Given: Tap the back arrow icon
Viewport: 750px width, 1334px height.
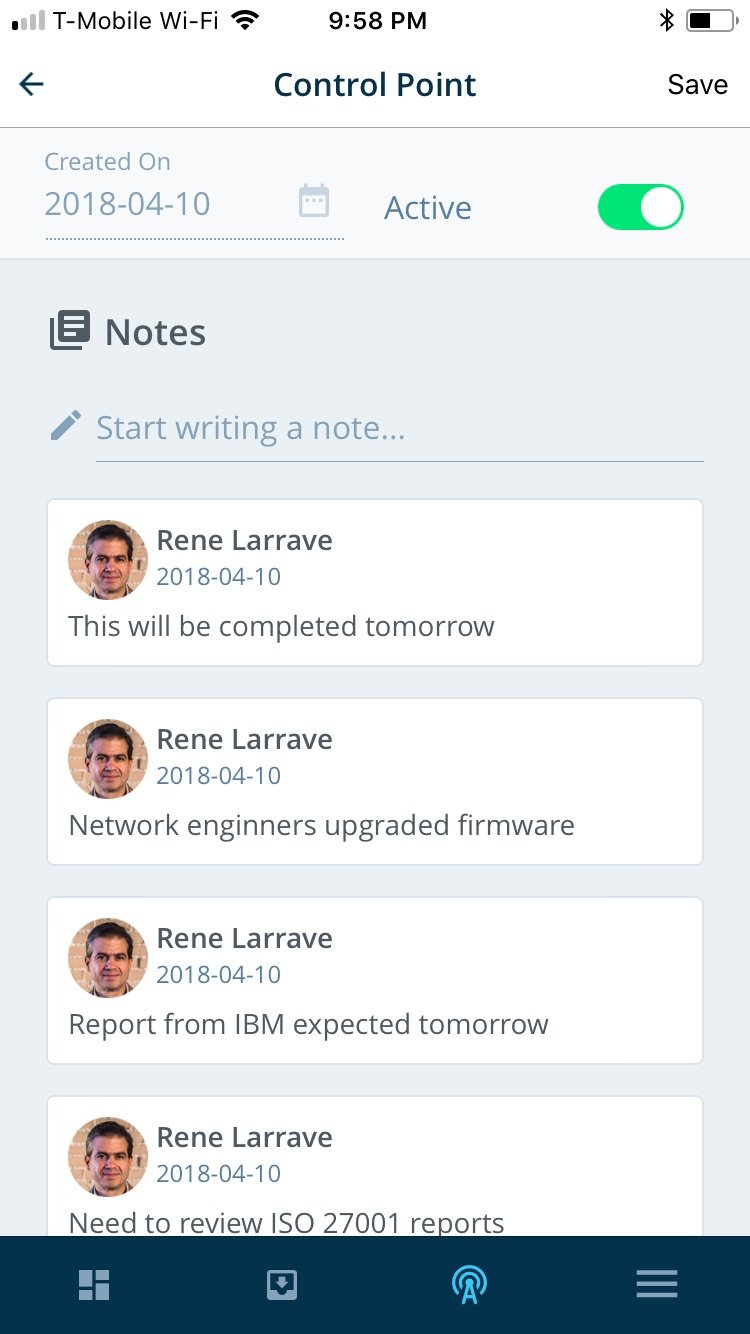Looking at the screenshot, I should tap(32, 85).
